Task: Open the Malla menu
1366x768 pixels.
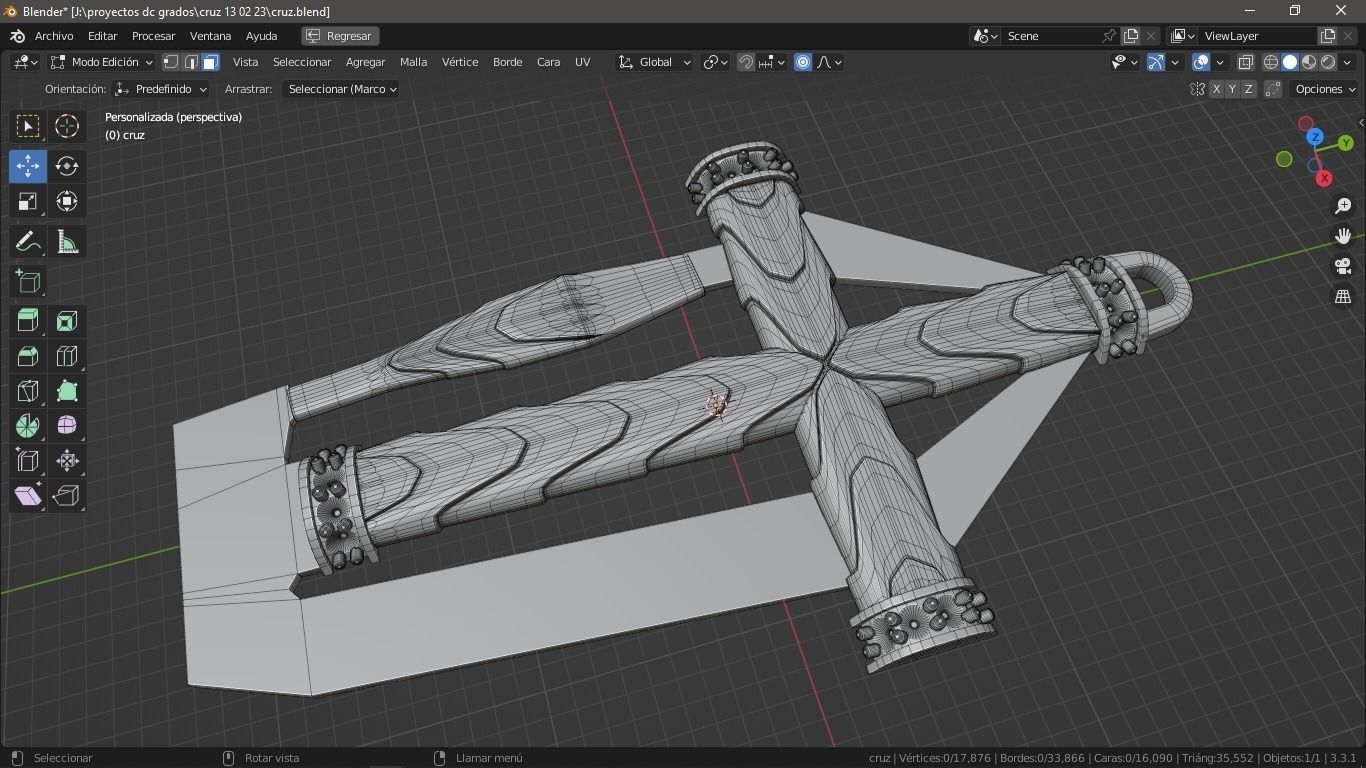Action: [x=413, y=62]
